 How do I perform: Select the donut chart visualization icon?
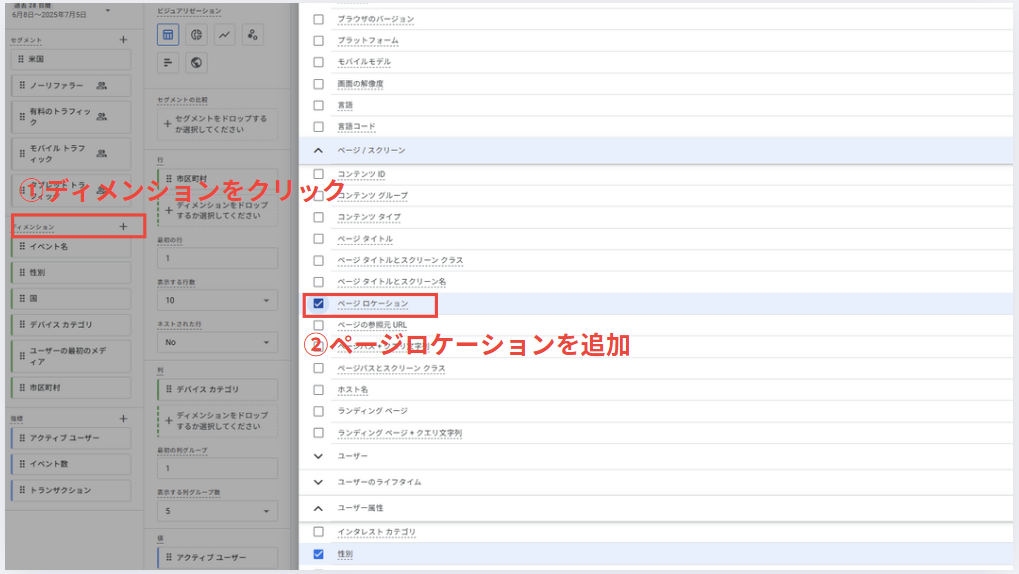[x=196, y=34]
